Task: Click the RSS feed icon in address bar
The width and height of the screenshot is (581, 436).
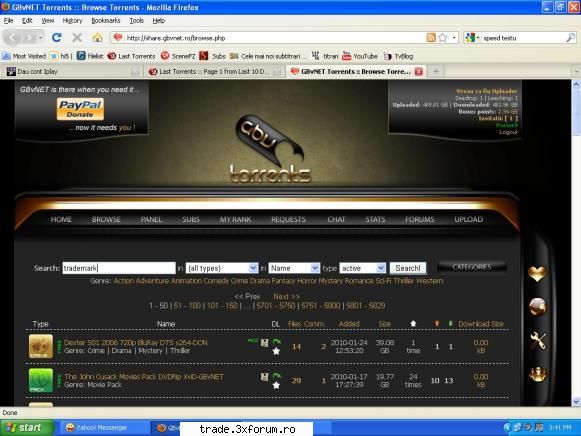Action: tap(431, 37)
